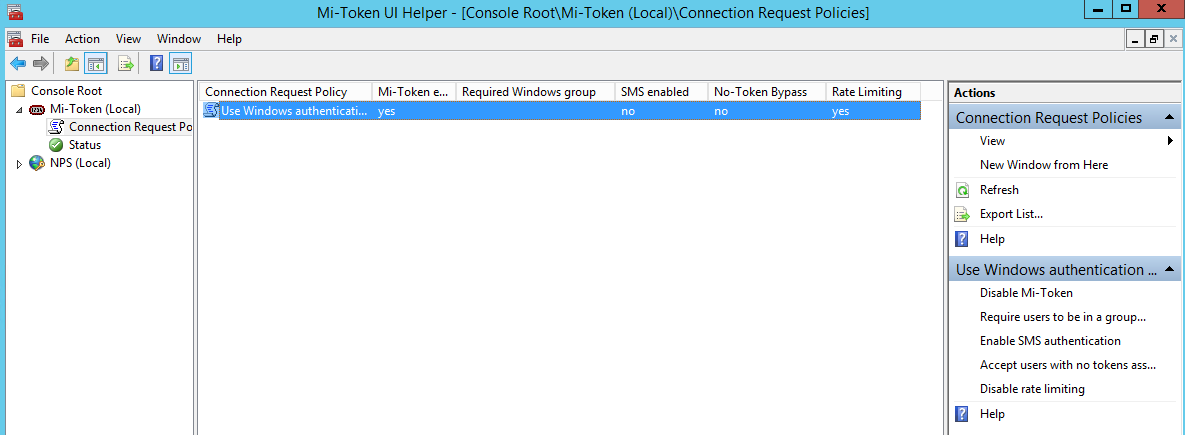Click Refresh in the Actions pane
The image size is (1185, 435).
point(999,190)
